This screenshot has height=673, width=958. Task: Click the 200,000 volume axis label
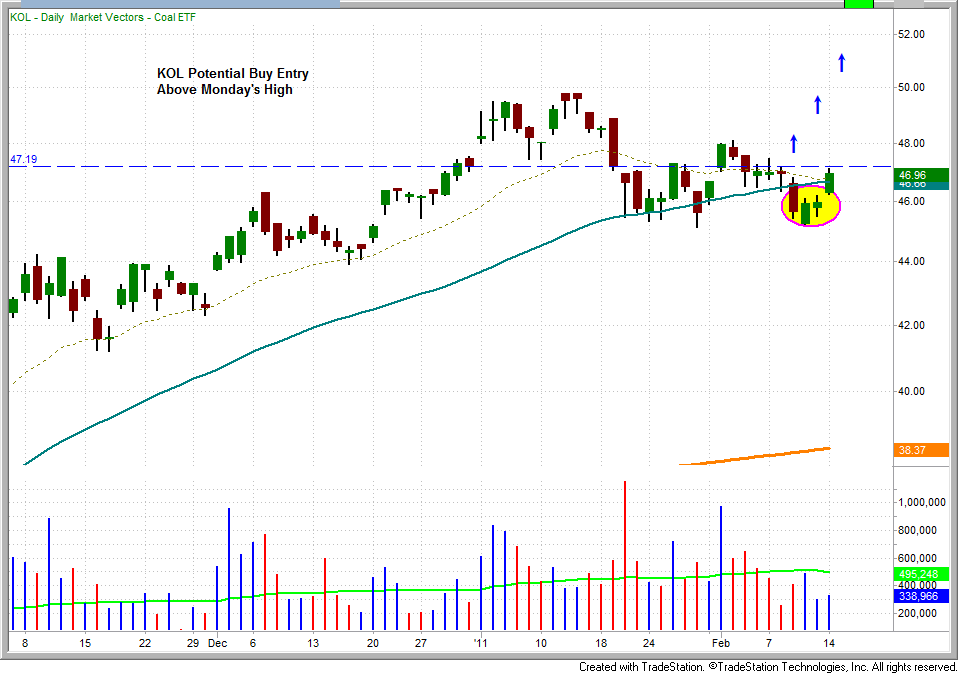[916, 613]
